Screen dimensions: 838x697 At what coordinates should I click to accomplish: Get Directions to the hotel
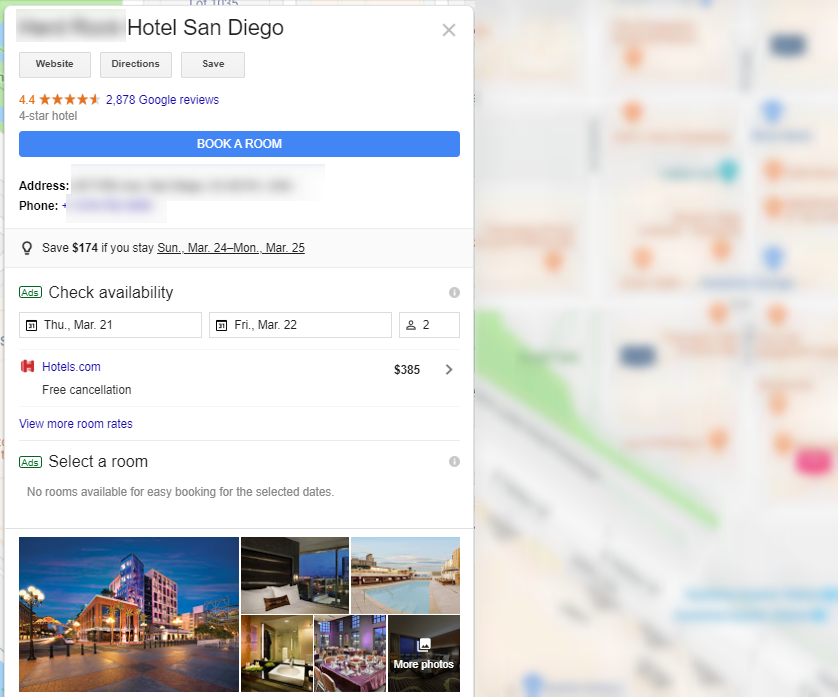point(136,64)
